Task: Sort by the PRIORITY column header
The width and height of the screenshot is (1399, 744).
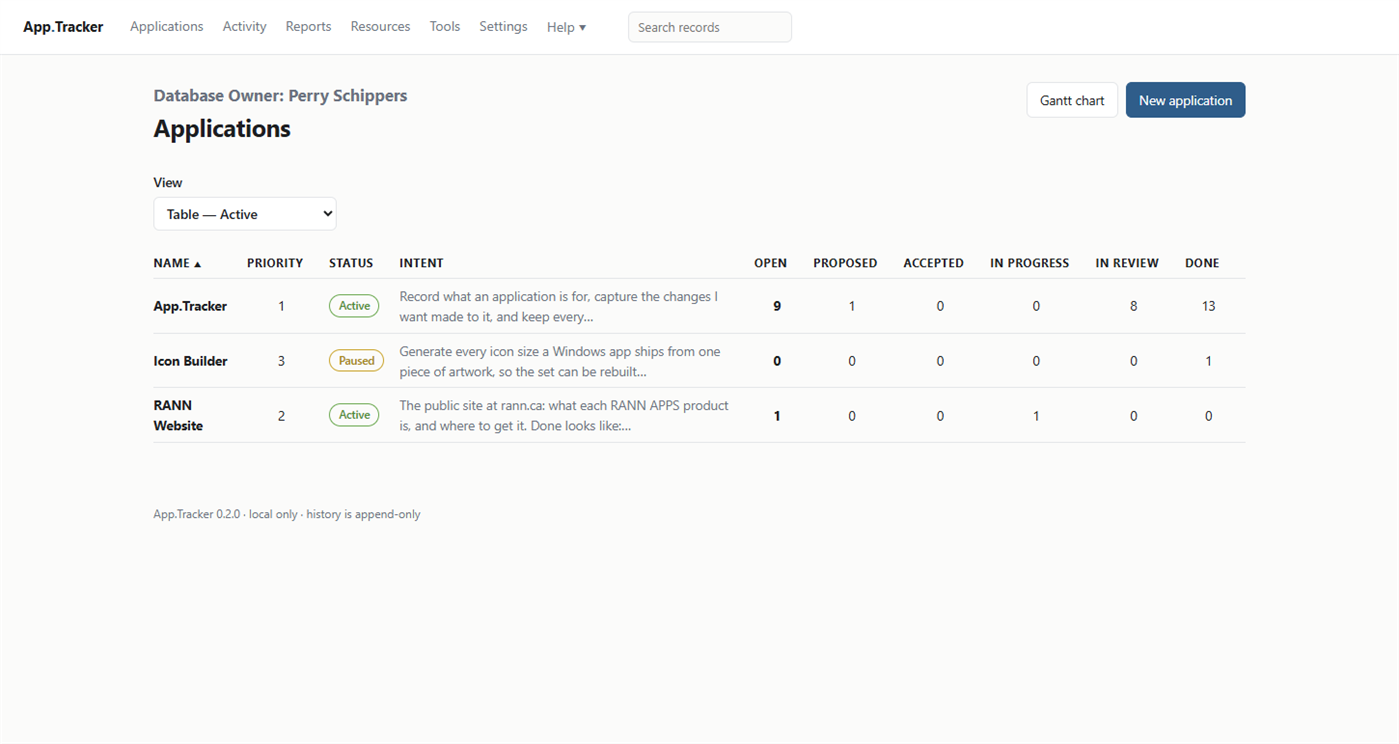Action: pos(275,263)
